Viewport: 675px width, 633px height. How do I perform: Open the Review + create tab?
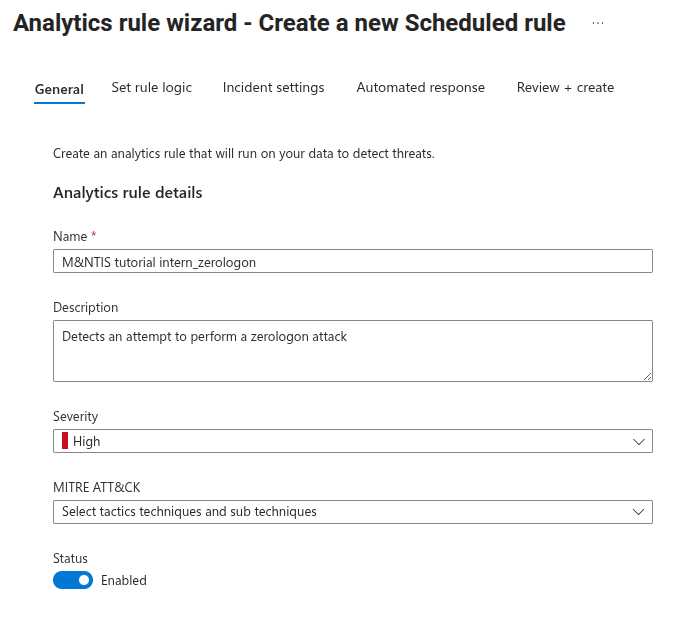[x=565, y=87]
